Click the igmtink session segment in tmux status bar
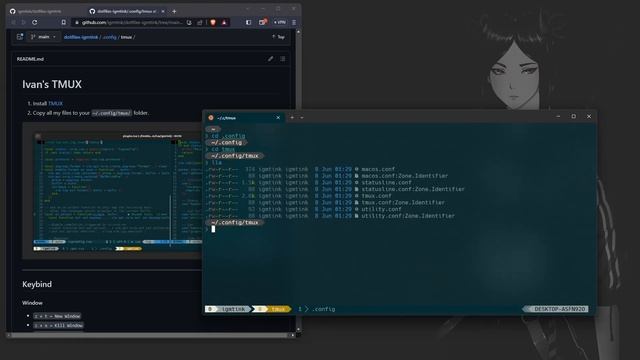The width and height of the screenshot is (640, 360). pos(228,309)
